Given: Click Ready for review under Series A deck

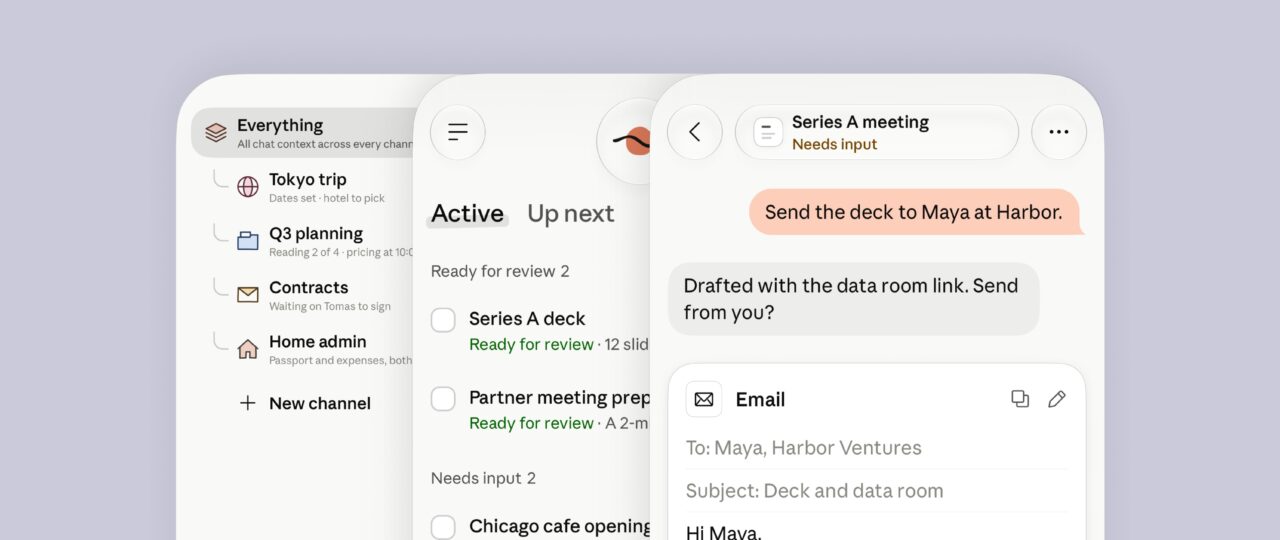Looking at the screenshot, I should 531,344.
